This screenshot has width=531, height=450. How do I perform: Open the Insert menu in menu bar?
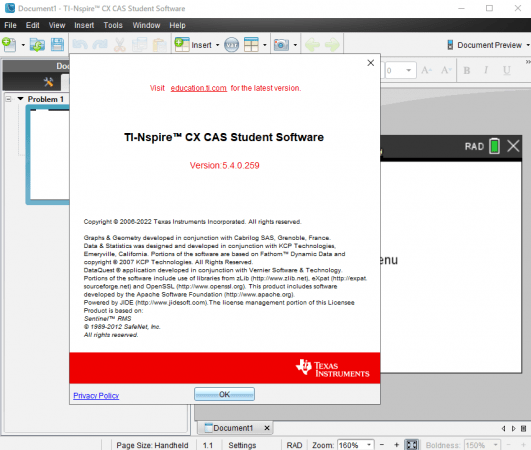point(84,25)
